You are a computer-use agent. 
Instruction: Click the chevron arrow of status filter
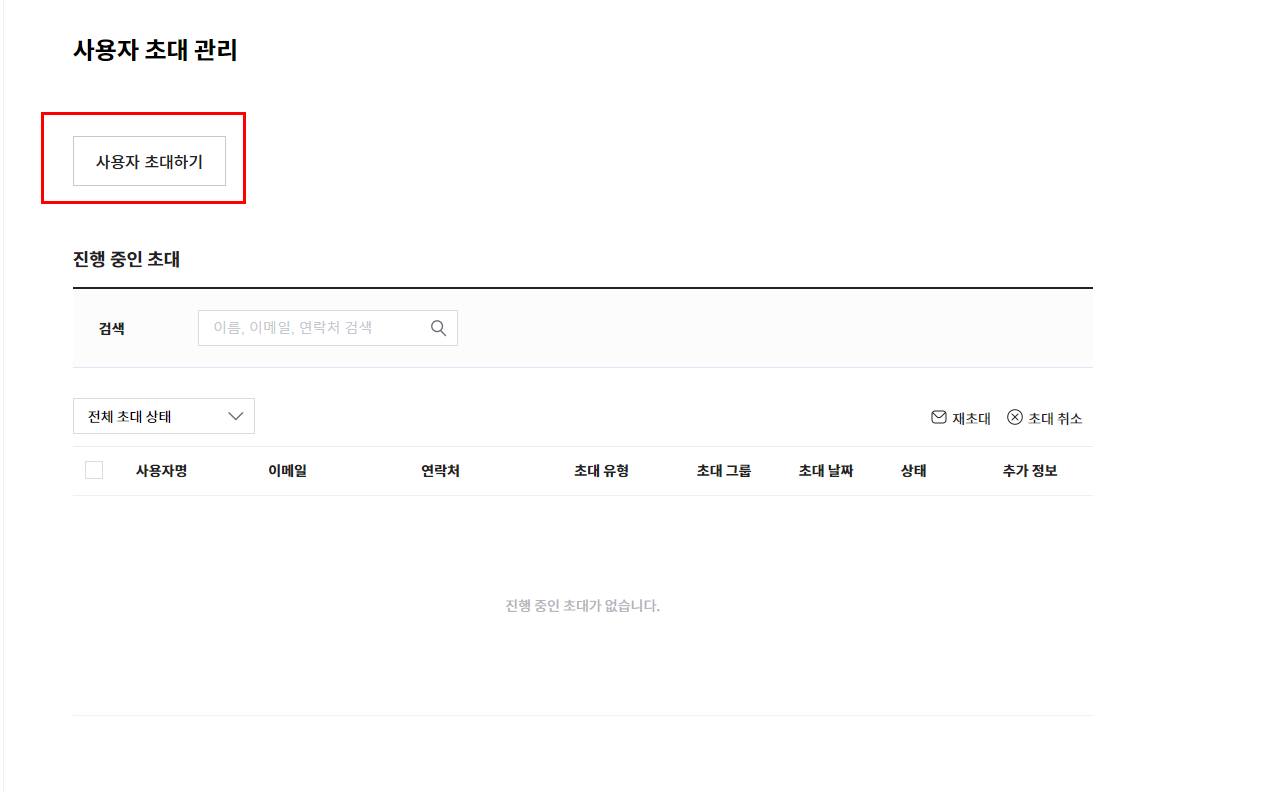[236, 416]
